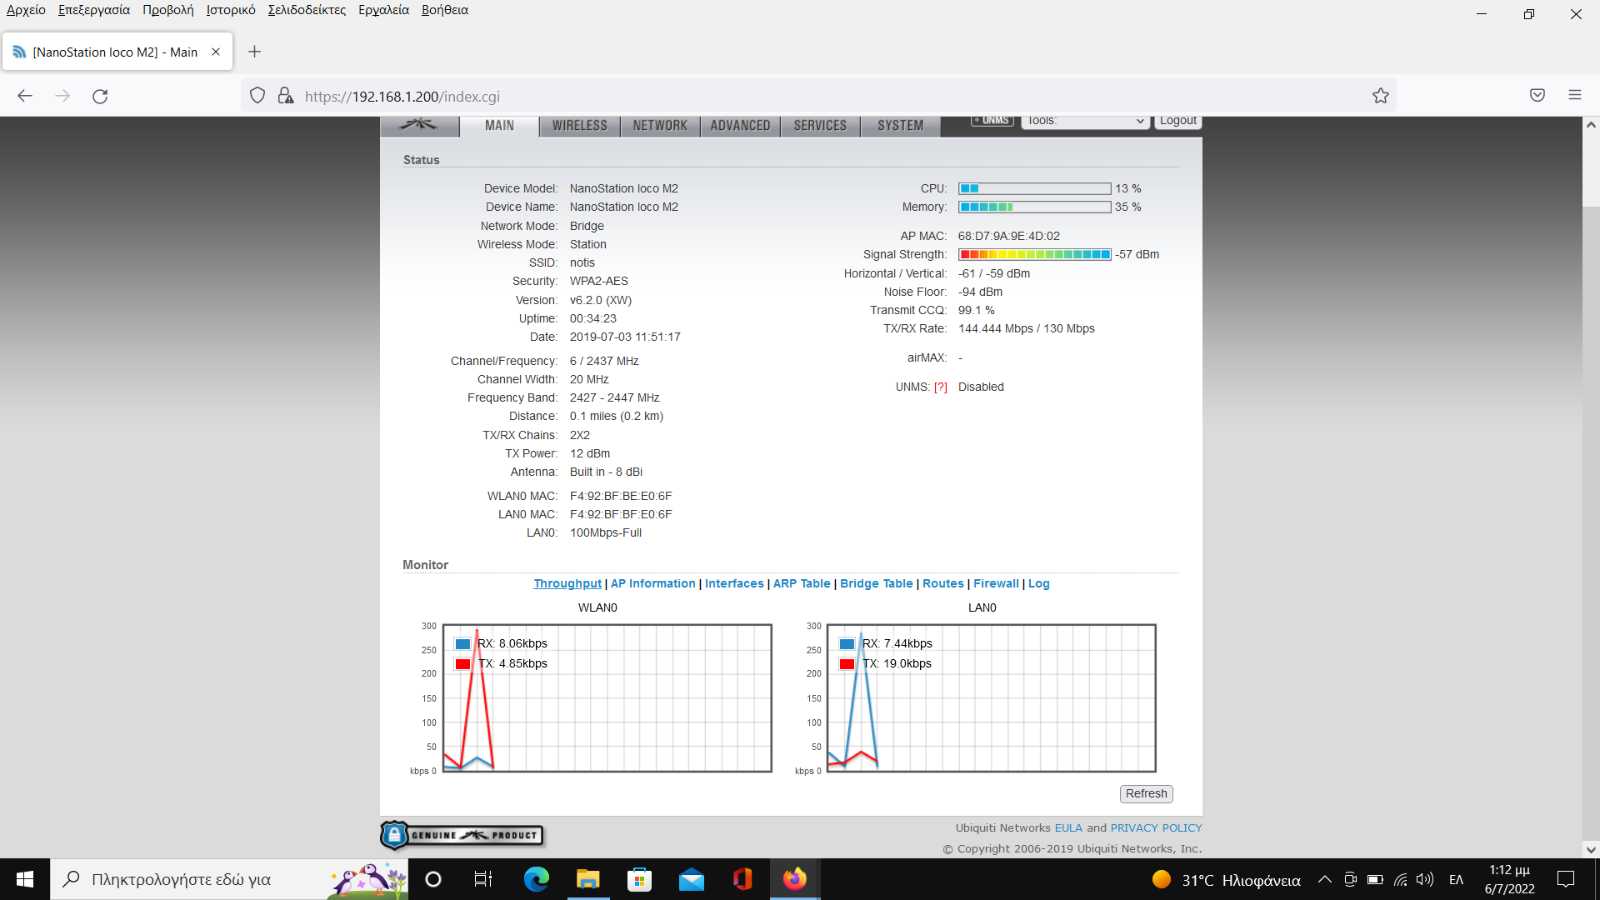Open the Σελιδοδείκτες menu
This screenshot has height=900, width=1600.
[x=307, y=10]
